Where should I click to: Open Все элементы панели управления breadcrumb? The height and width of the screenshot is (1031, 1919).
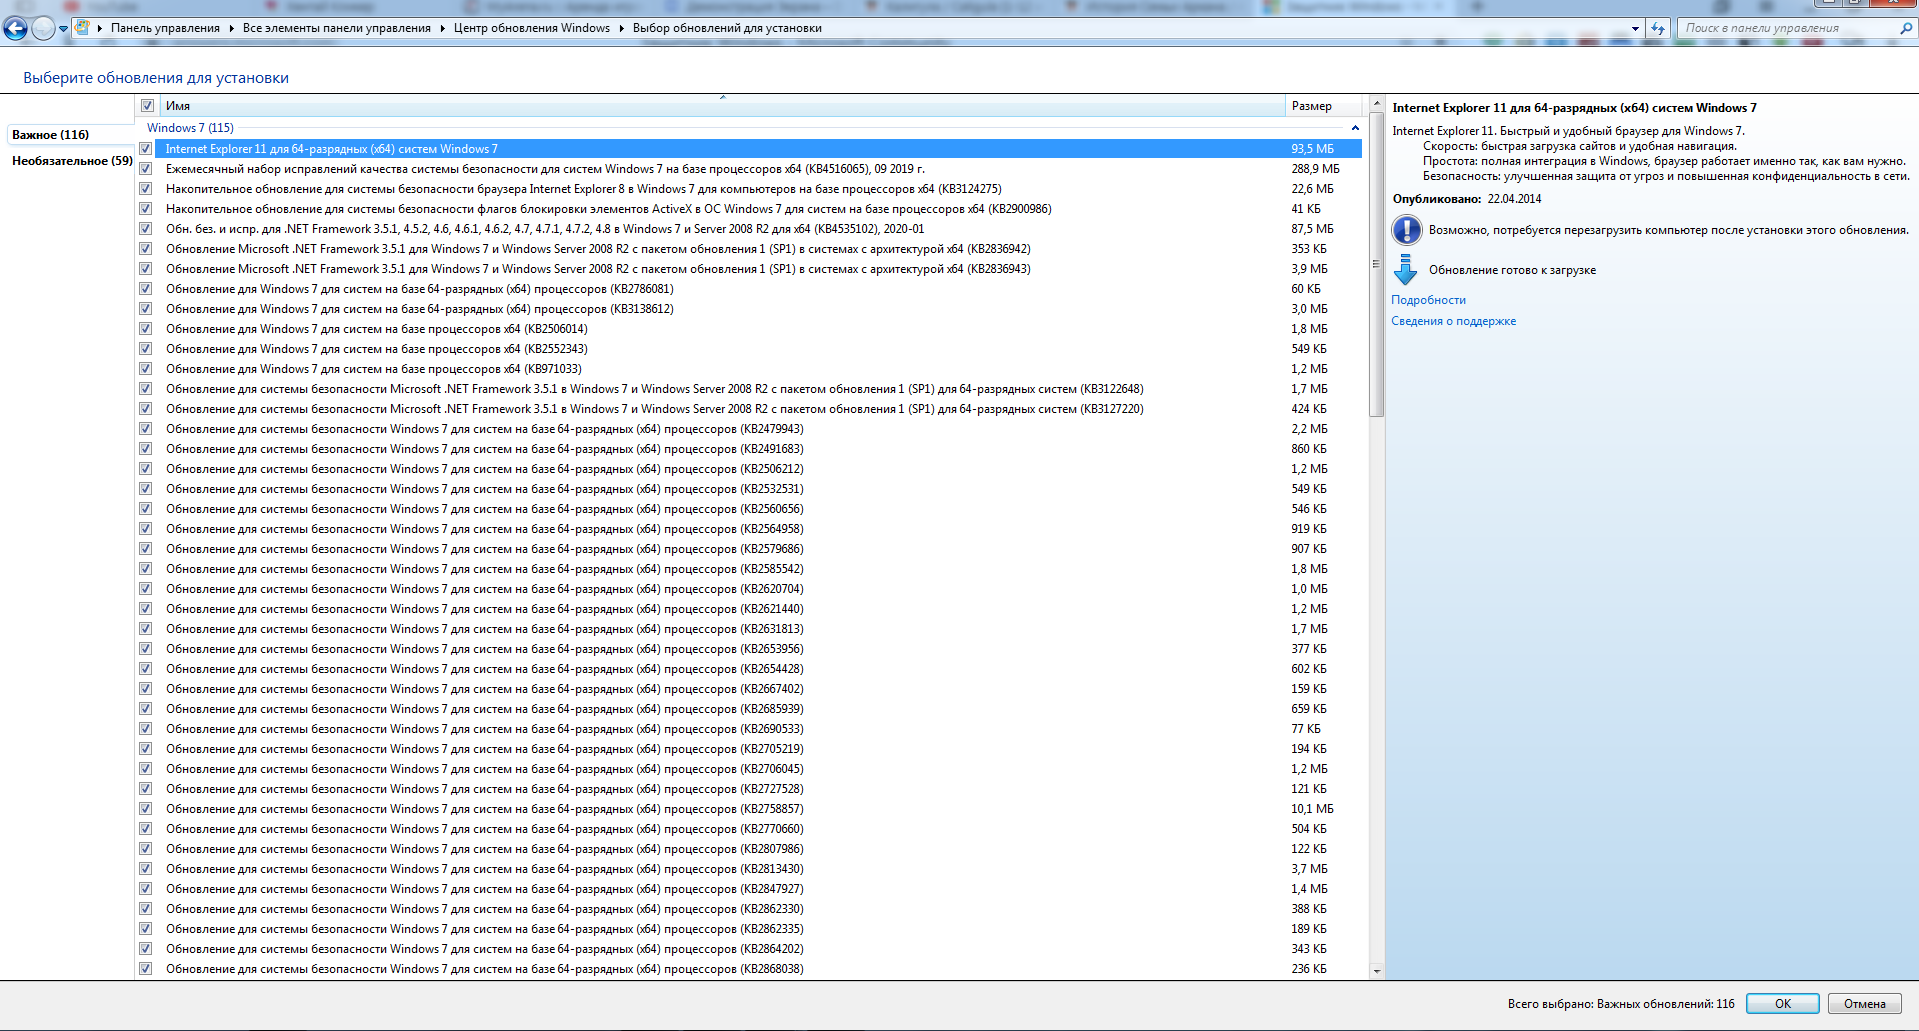[x=337, y=28]
